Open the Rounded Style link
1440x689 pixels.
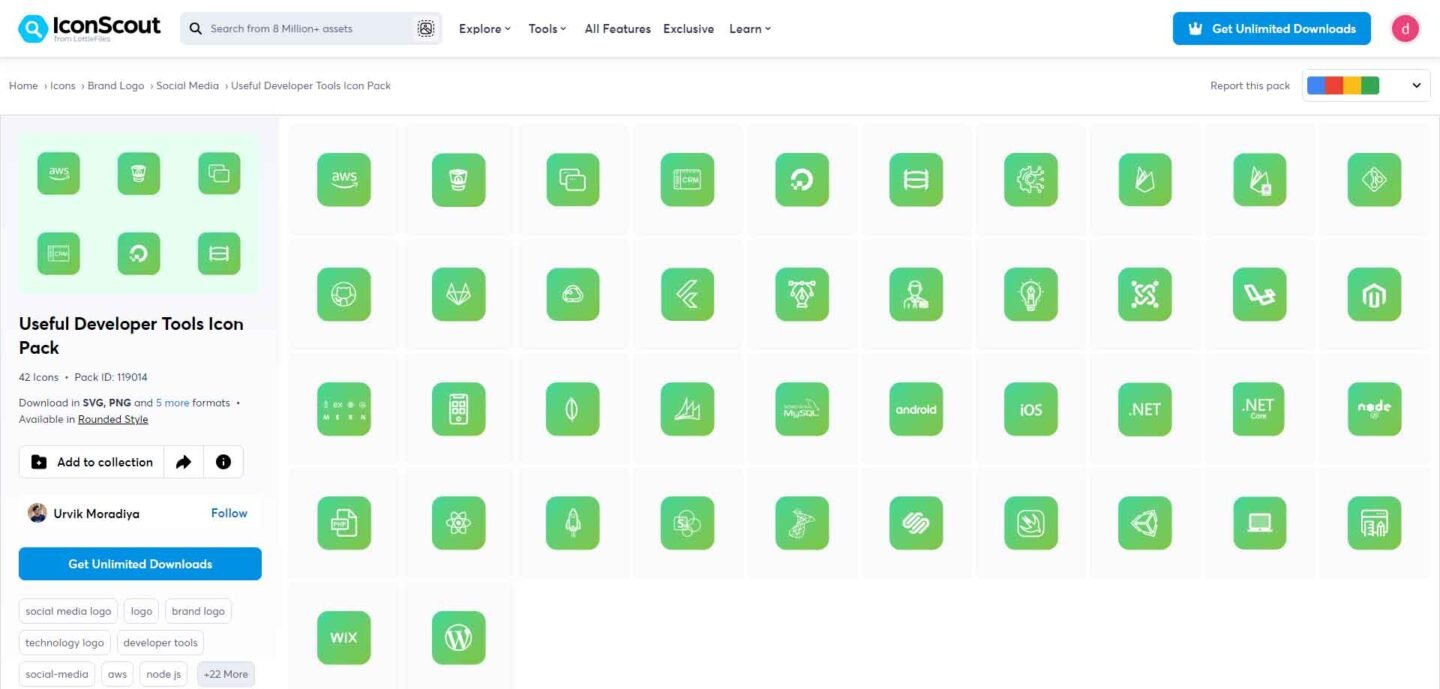(x=113, y=420)
